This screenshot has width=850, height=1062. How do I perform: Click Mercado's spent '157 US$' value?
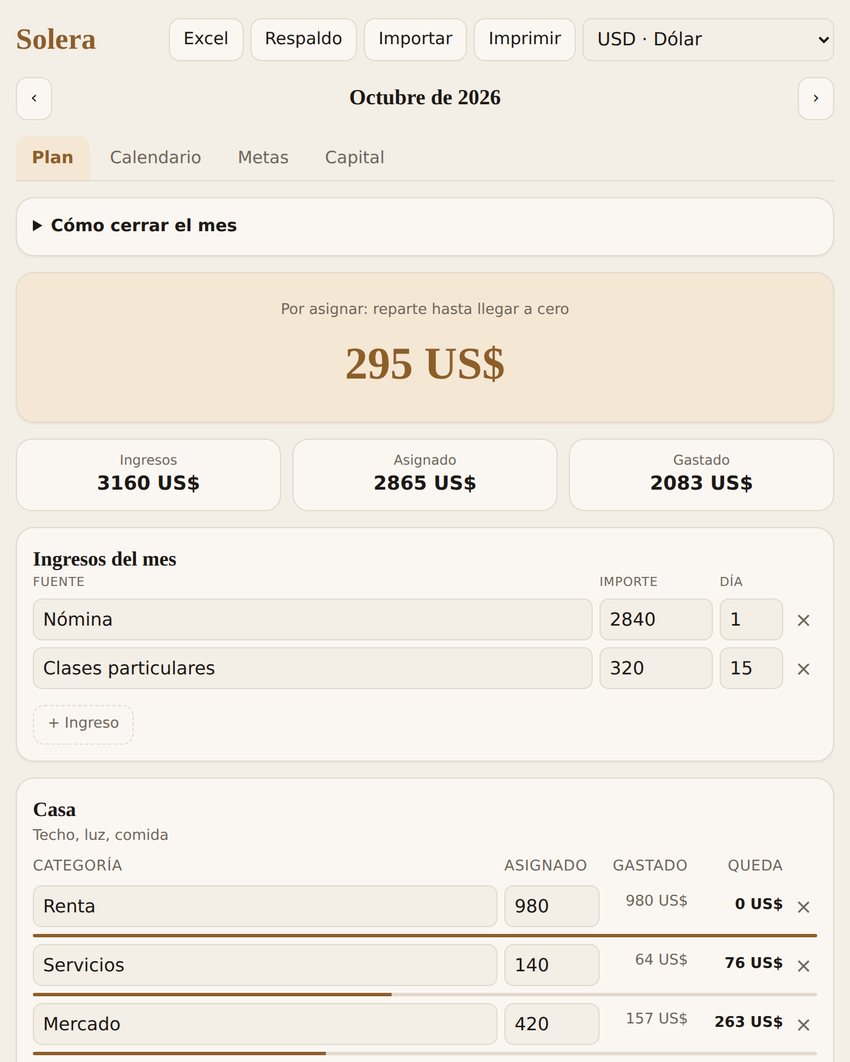(x=656, y=1018)
